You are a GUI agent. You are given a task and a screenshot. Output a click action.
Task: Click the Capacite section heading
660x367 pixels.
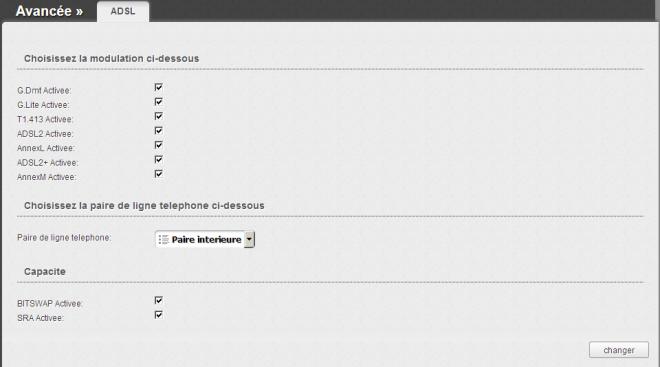pyautogui.click(x=45, y=271)
